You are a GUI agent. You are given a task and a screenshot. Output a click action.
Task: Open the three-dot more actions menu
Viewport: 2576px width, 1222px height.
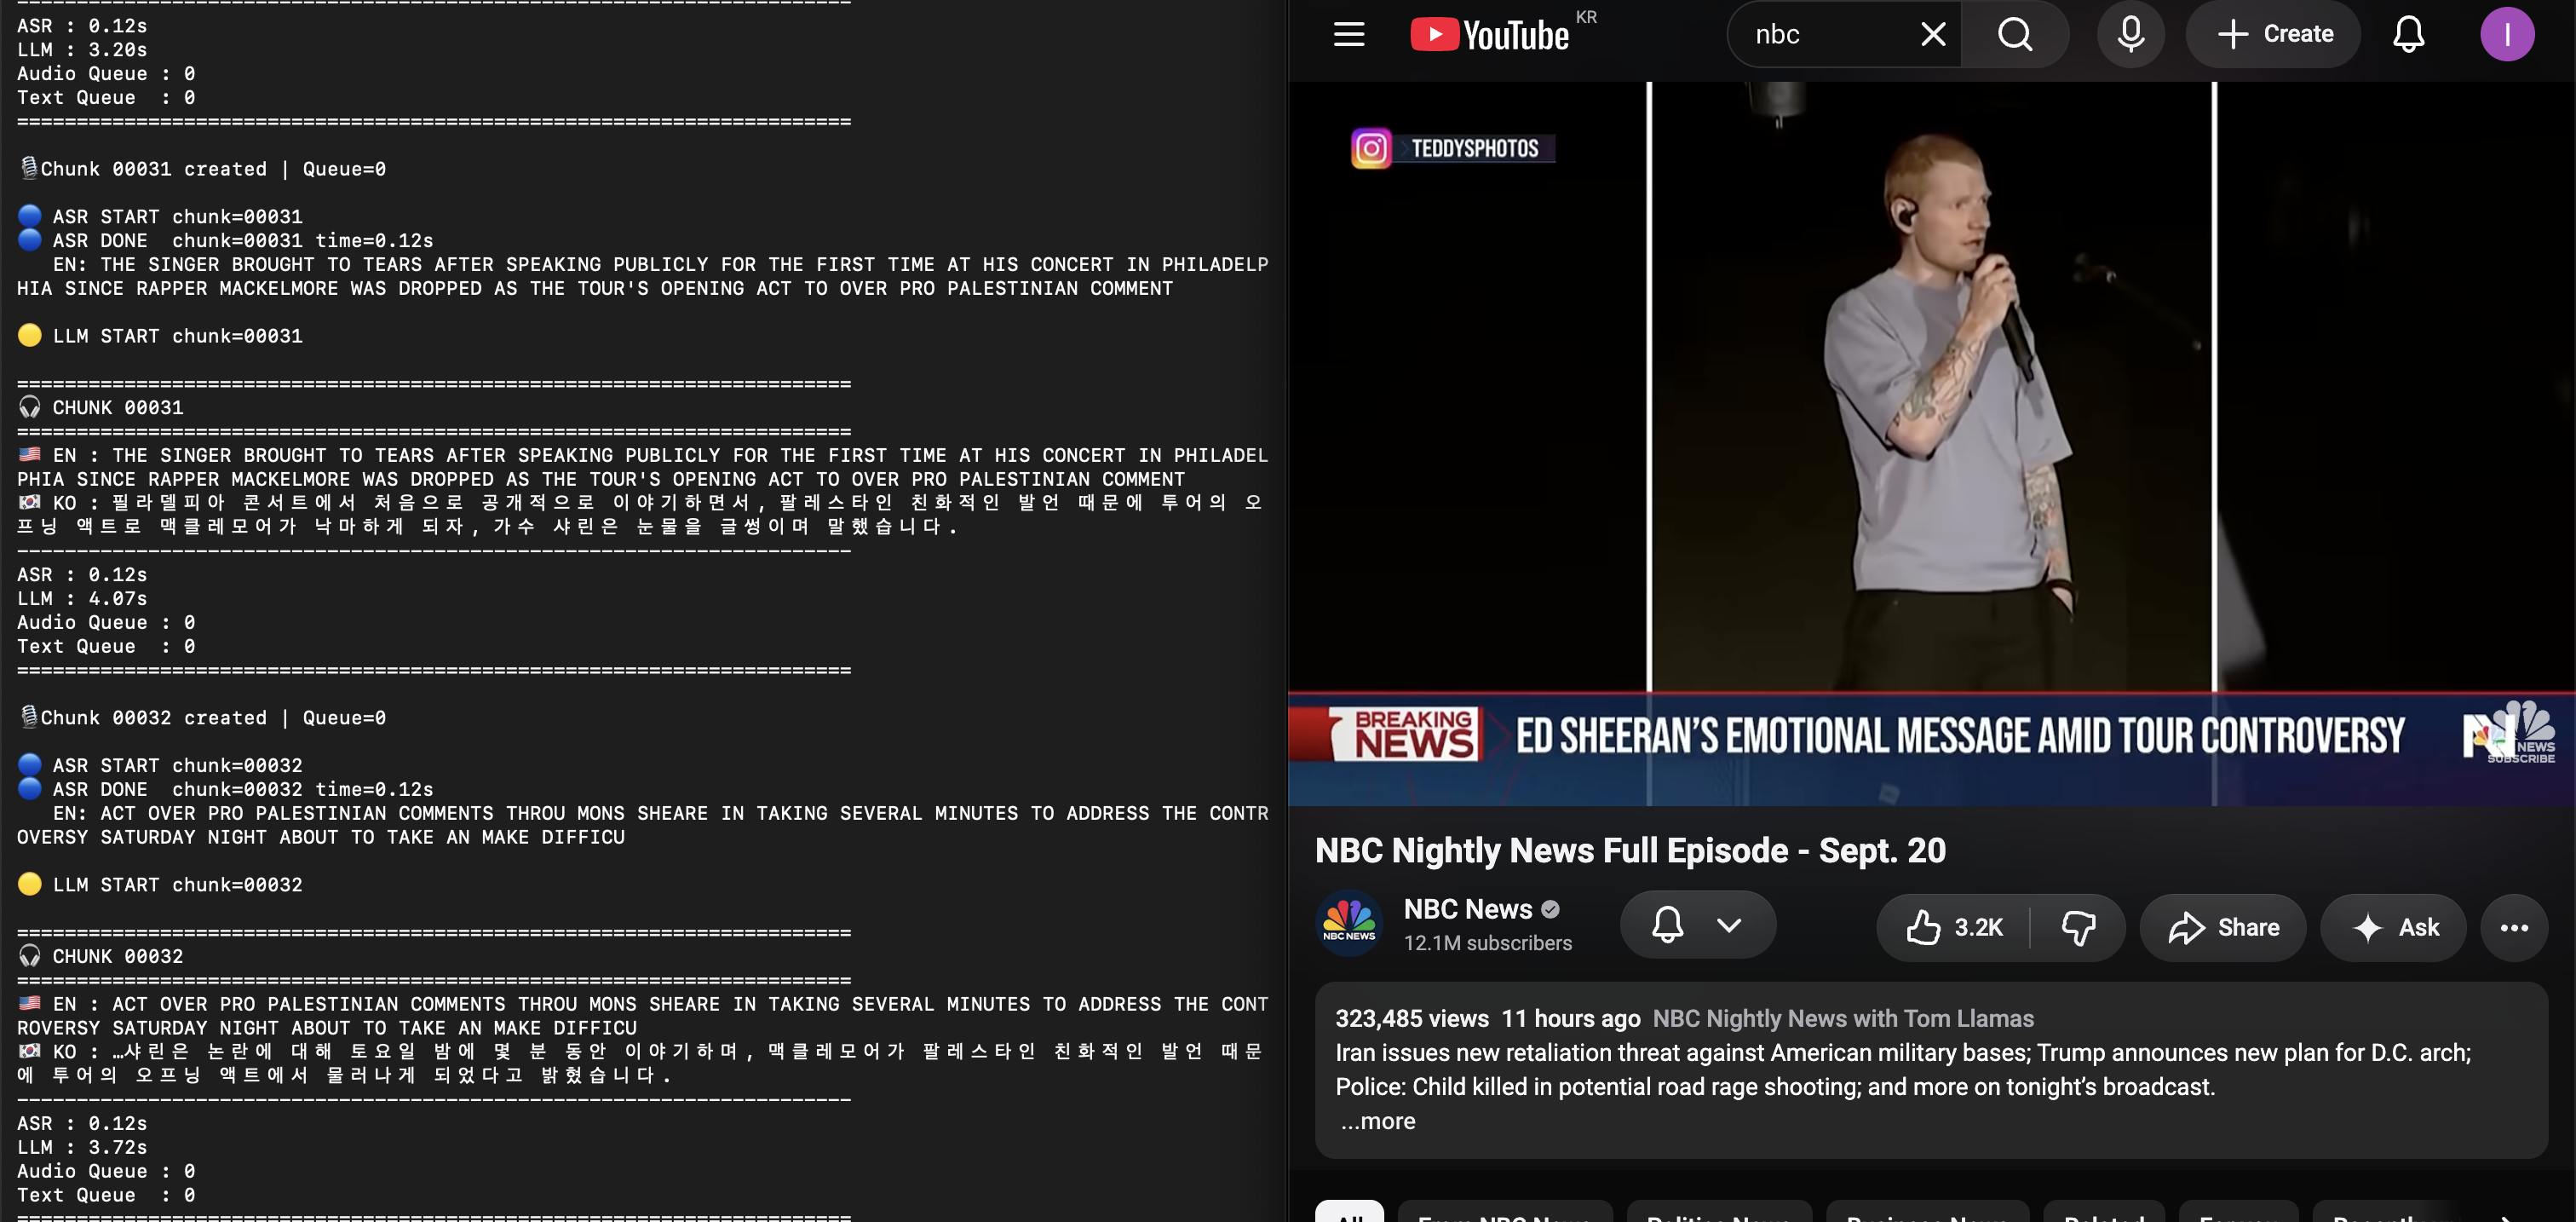tap(2514, 927)
